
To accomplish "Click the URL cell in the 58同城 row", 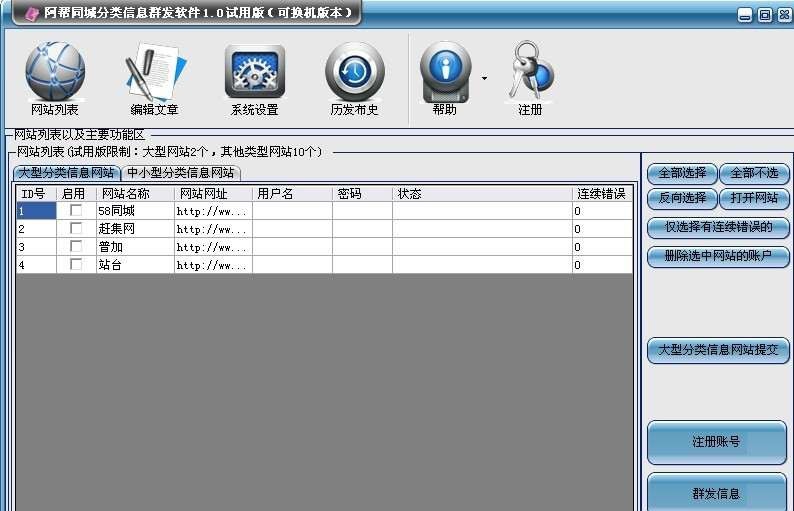I will pyautogui.click(x=213, y=211).
